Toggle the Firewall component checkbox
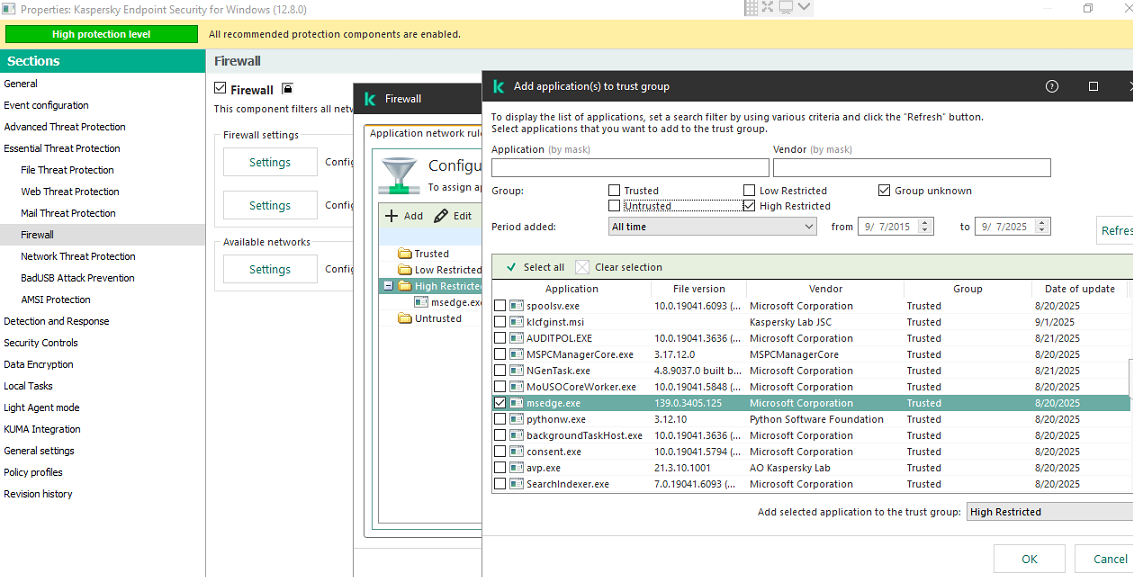The height and width of the screenshot is (577, 1133). click(220, 89)
